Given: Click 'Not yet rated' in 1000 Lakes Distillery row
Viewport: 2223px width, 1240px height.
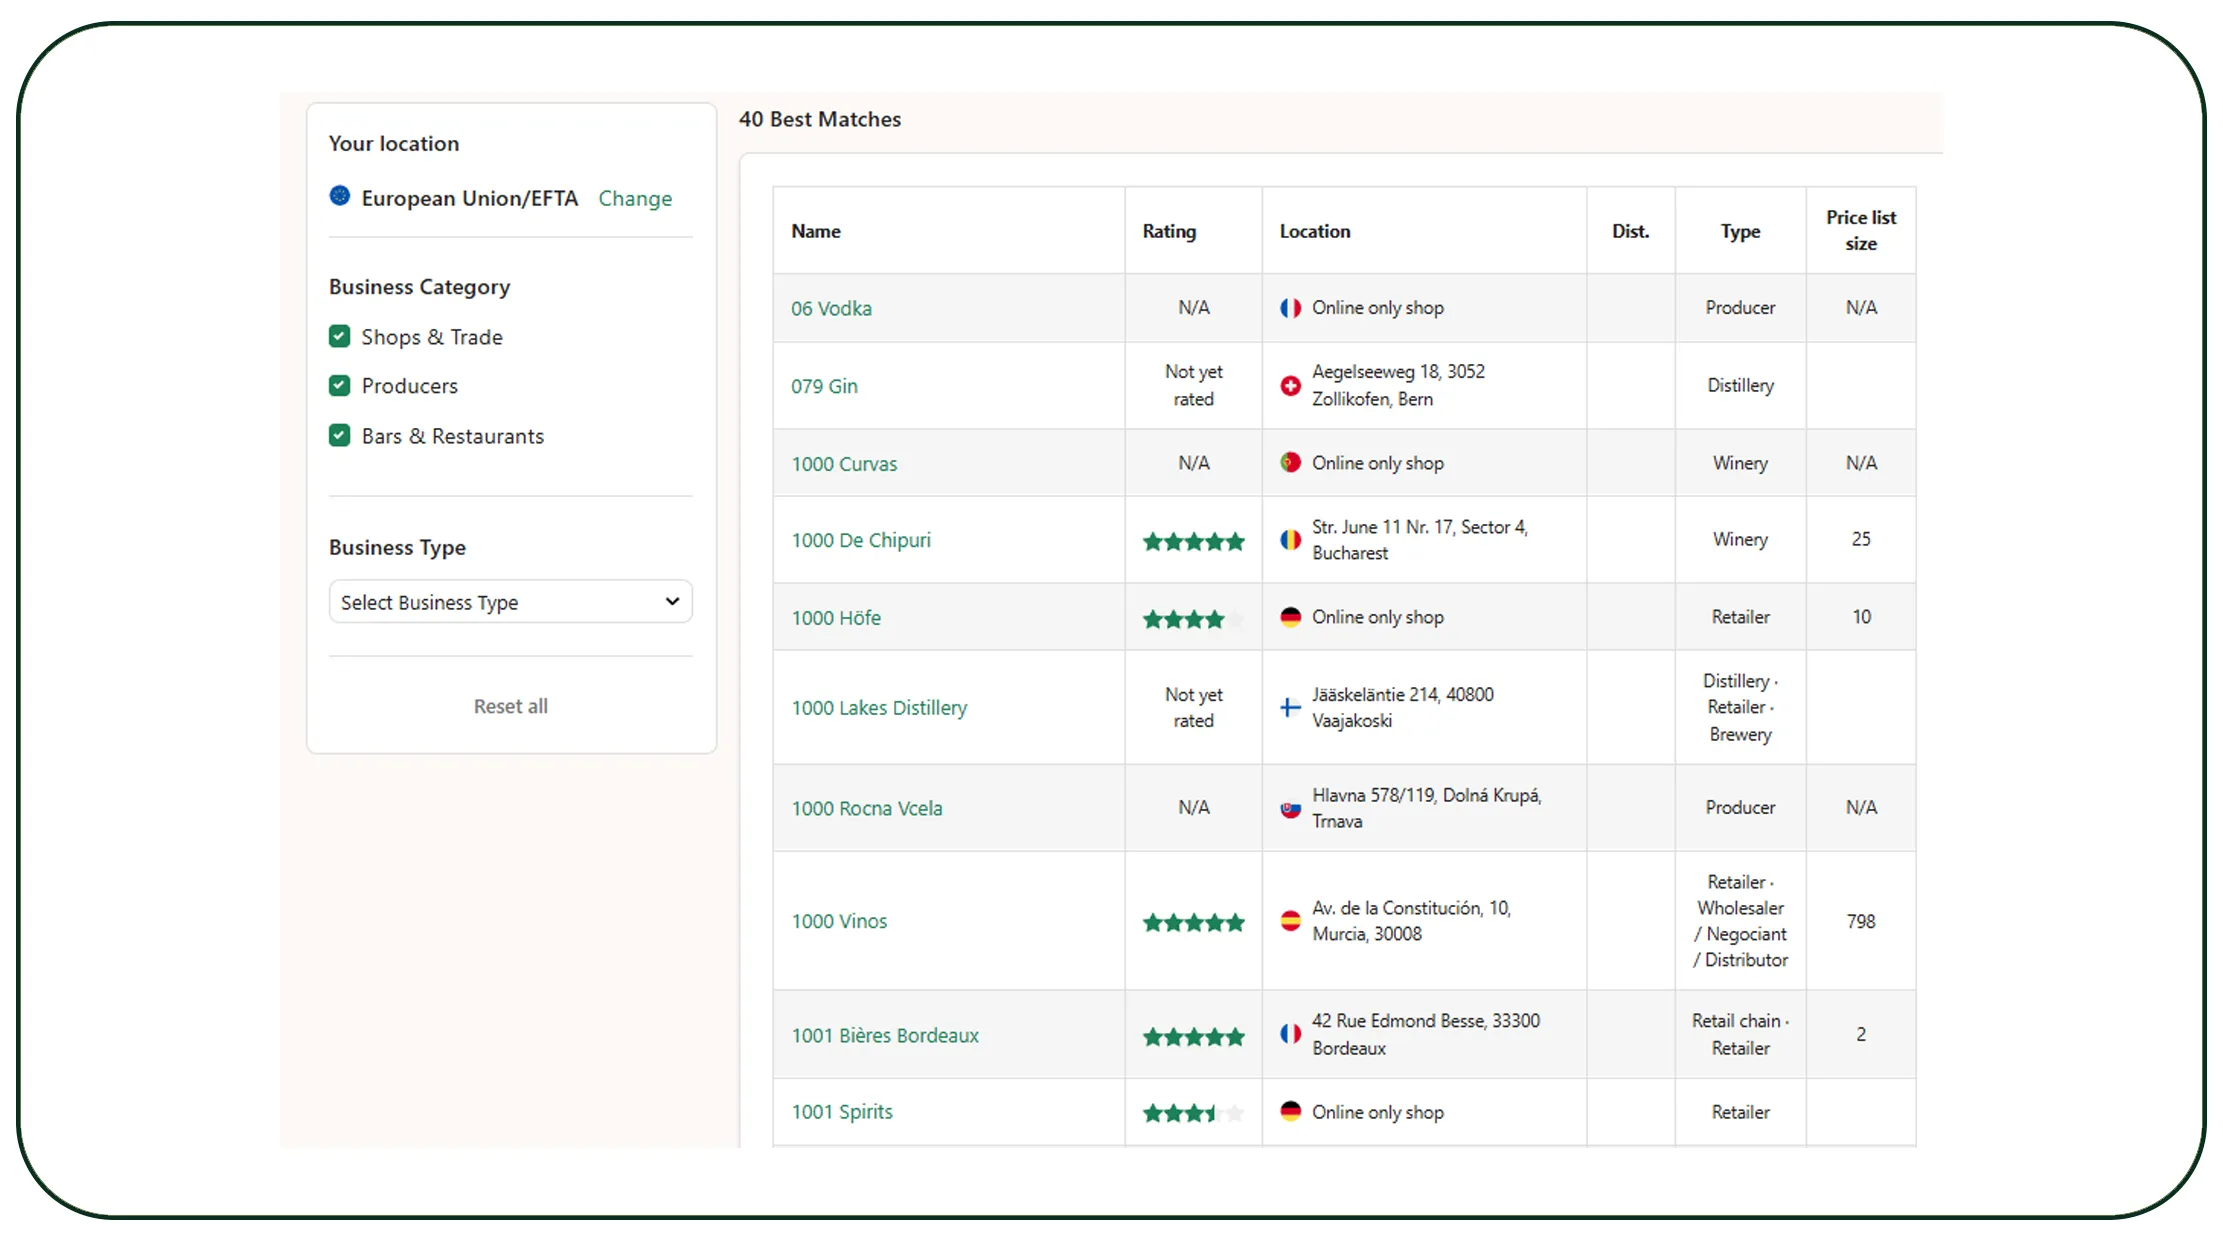Looking at the screenshot, I should [1194, 707].
